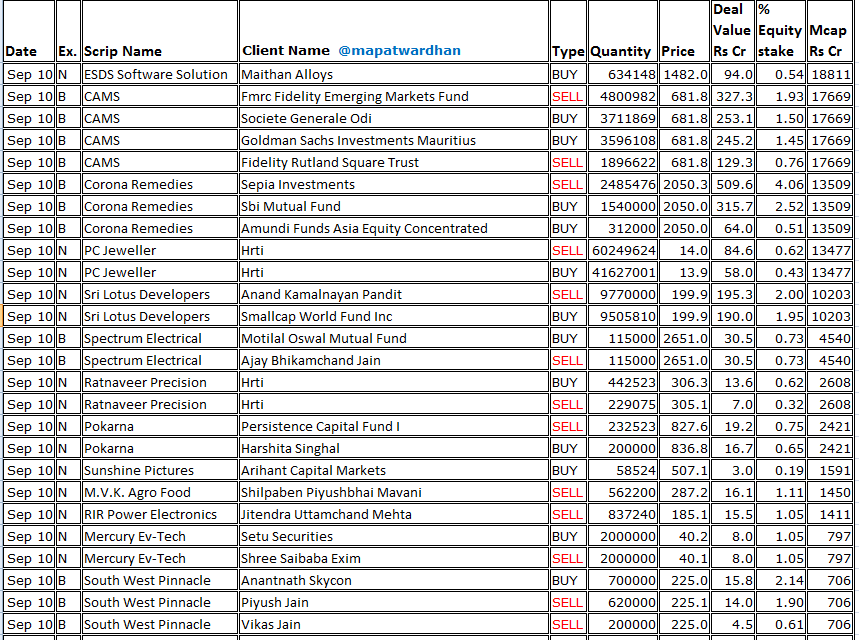Select the Sunshine Pictures scrip cell
This screenshot has width=859, height=640.
click(x=159, y=470)
